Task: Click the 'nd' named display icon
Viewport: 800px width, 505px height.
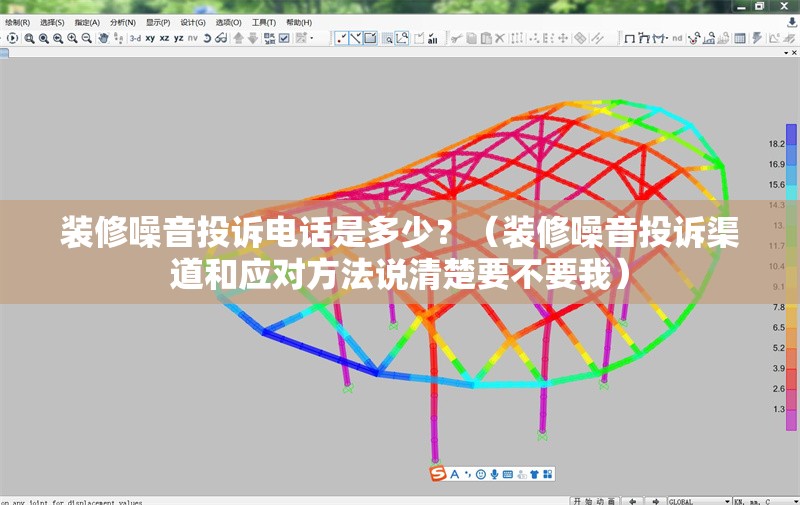Action: pos(677,38)
